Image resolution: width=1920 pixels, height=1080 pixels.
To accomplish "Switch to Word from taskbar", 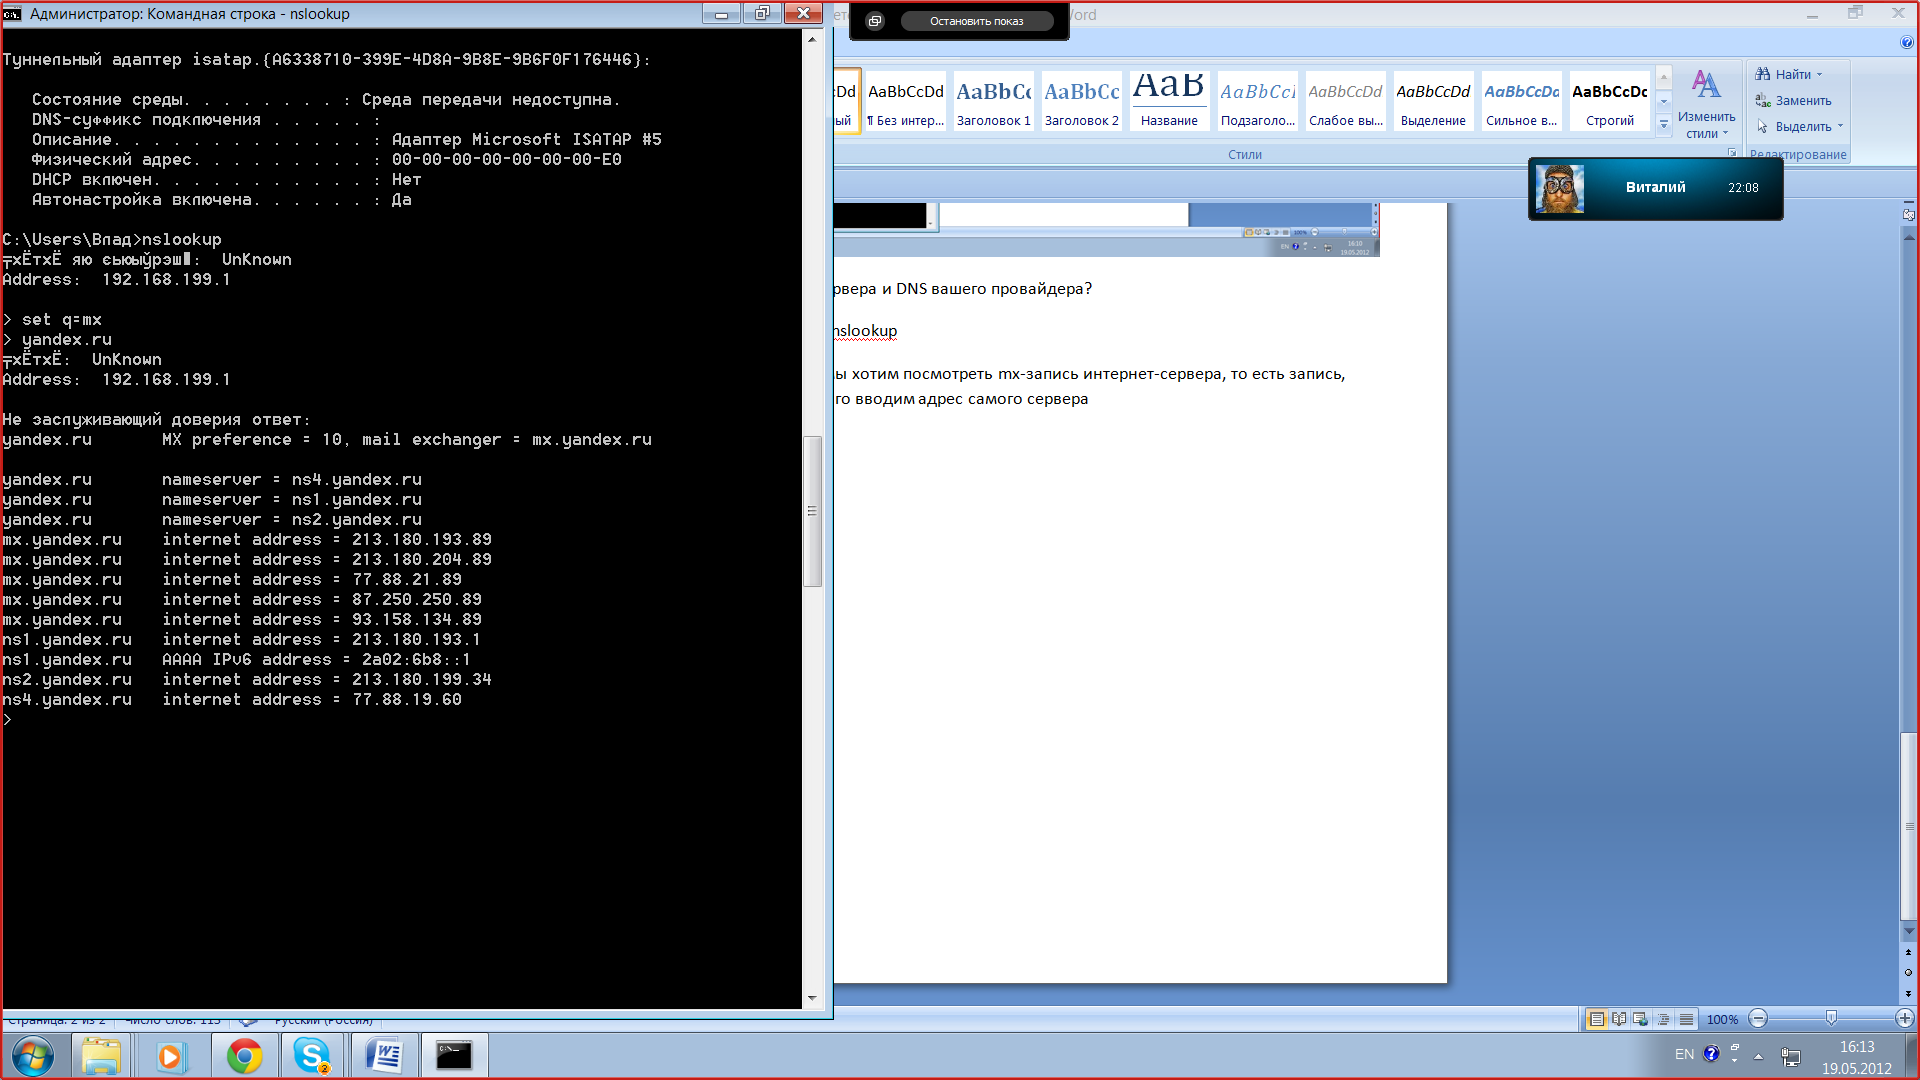I will (x=384, y=1056).
